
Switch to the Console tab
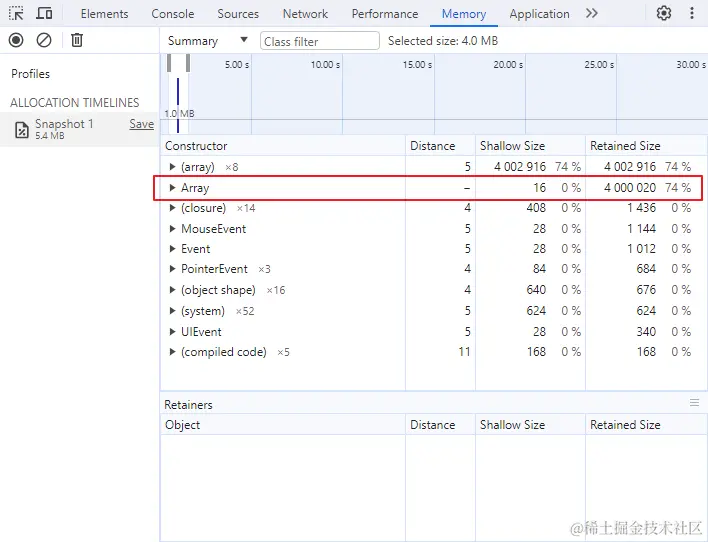click(x=172, y=14)
